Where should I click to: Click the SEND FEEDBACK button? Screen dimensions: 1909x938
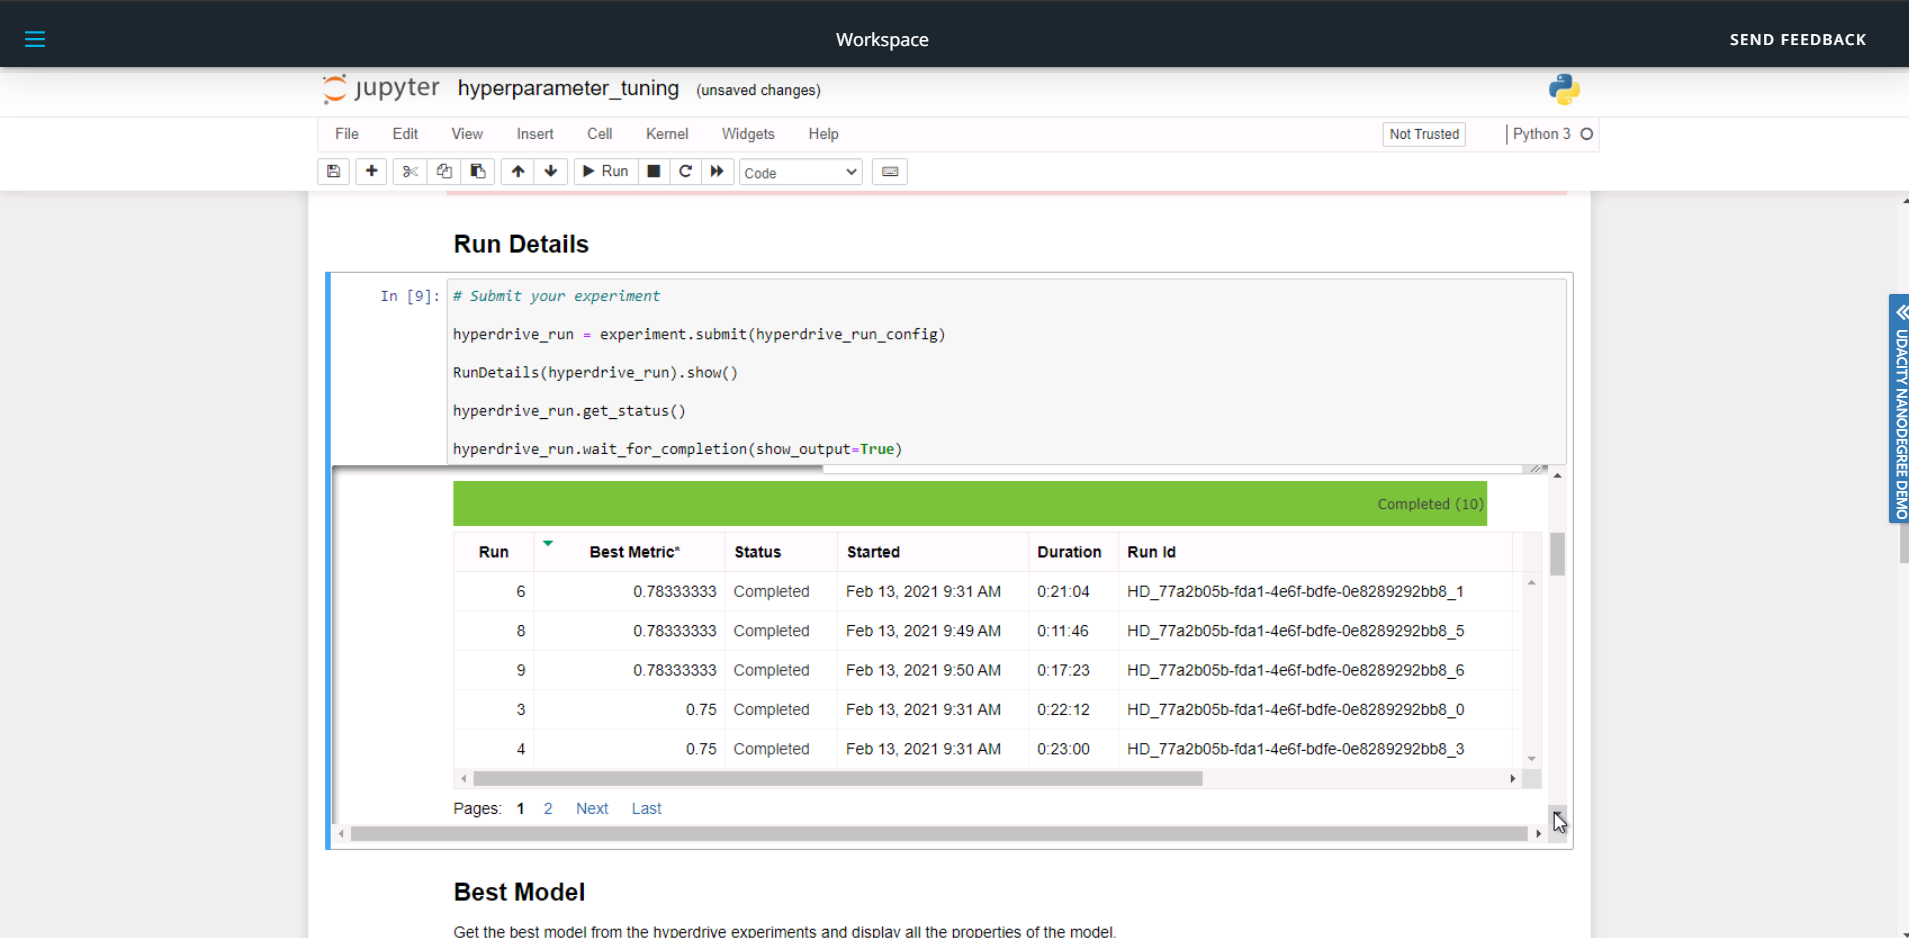pyautogui.click(x=1797, y=39)
